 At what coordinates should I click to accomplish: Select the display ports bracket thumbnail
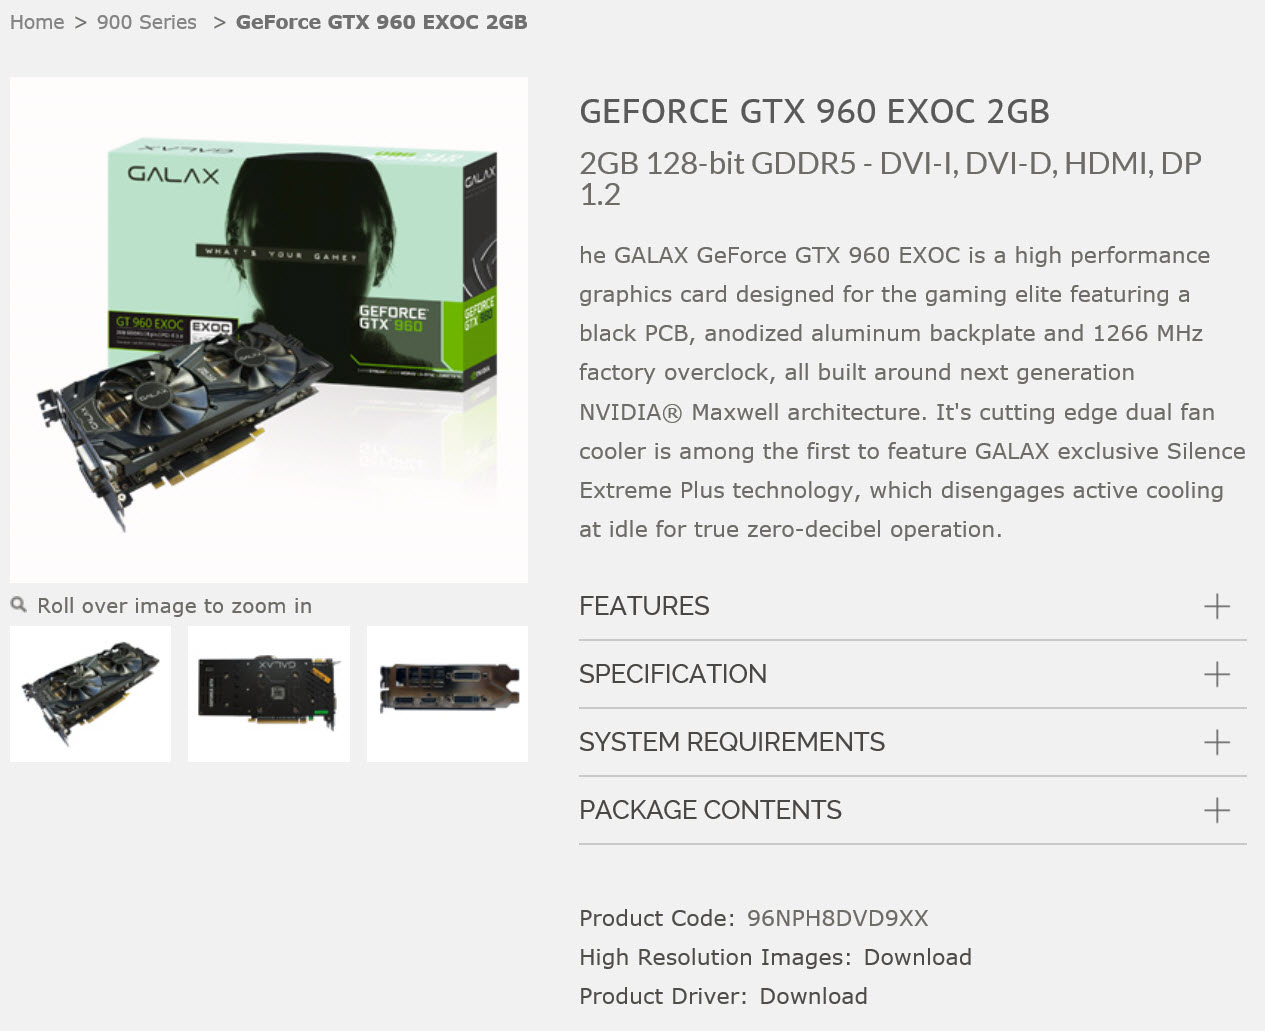(x=447, y=694)
